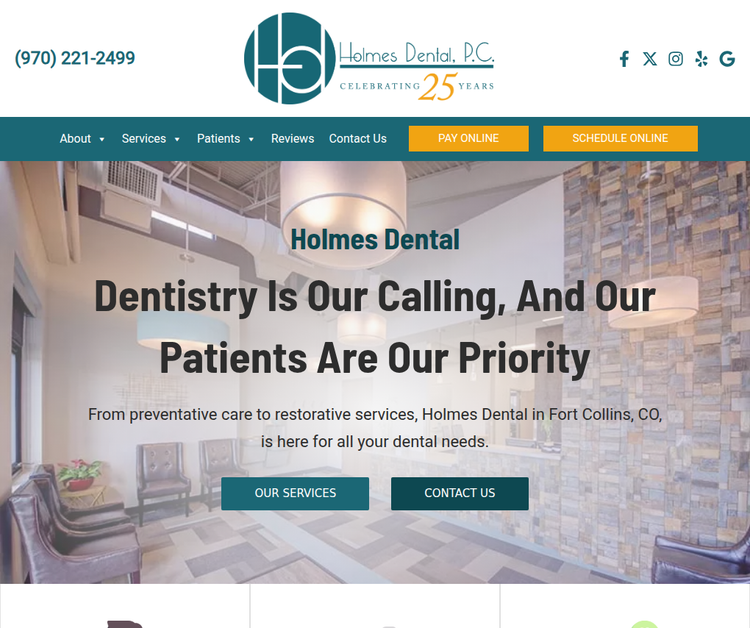Image resolution: width=750 pixels, height=628 pixels.
Task: Click the Pay Online button
Action: tap(469, 139)
